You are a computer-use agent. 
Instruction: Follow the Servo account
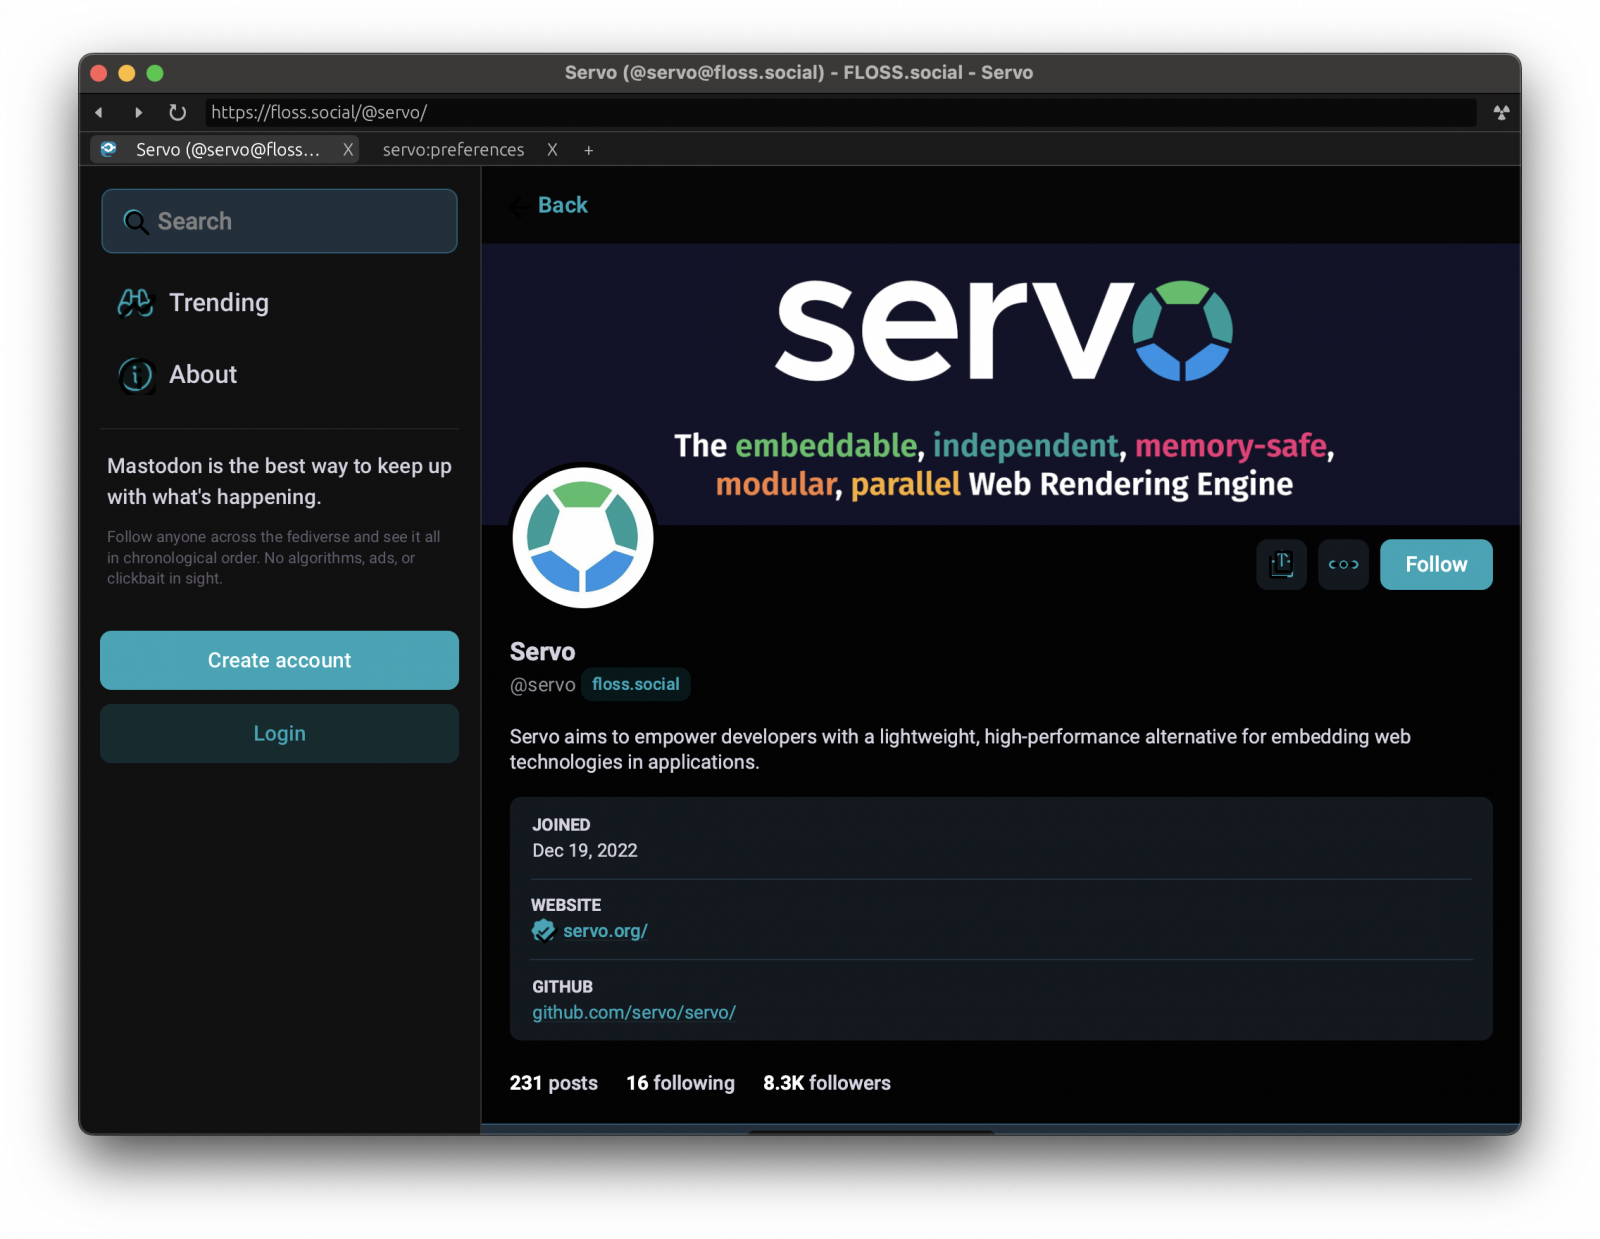(x=1435, y=565)
